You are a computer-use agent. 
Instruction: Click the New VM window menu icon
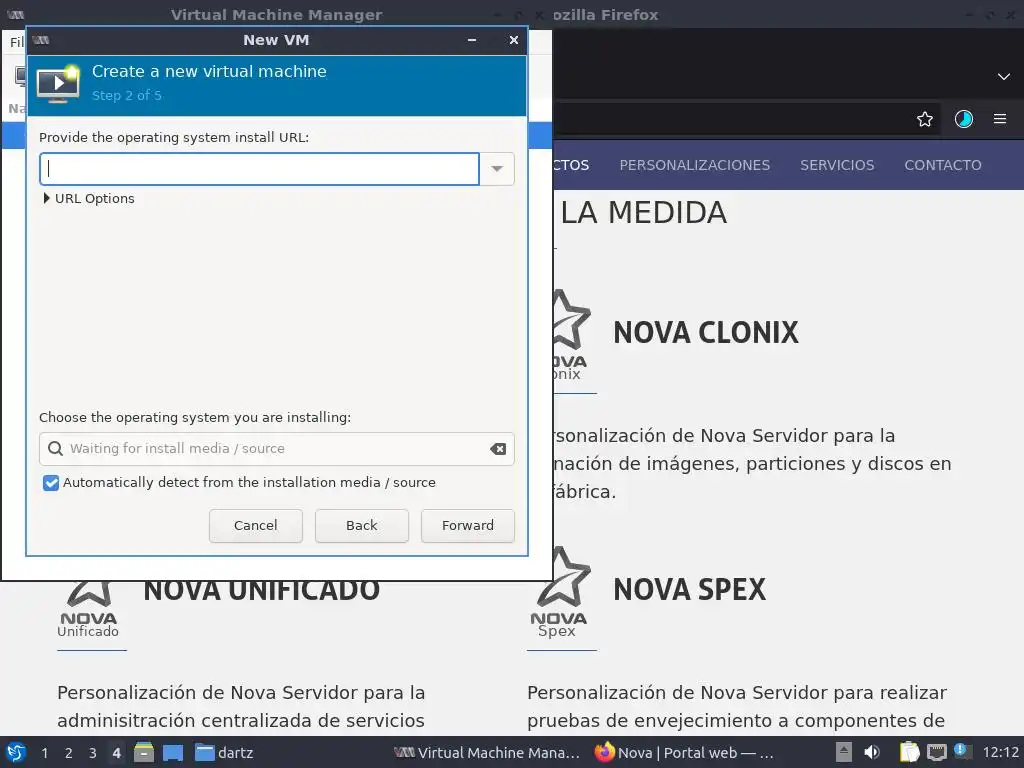41,40
